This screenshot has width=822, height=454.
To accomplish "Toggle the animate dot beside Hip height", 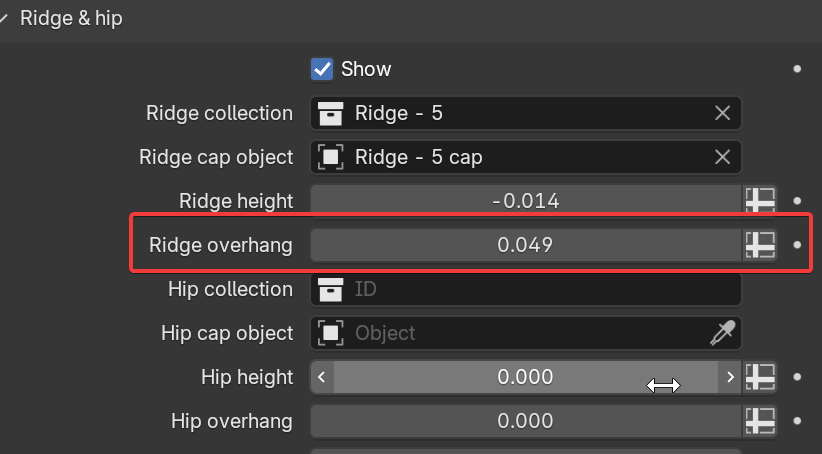I will point(797,377).
